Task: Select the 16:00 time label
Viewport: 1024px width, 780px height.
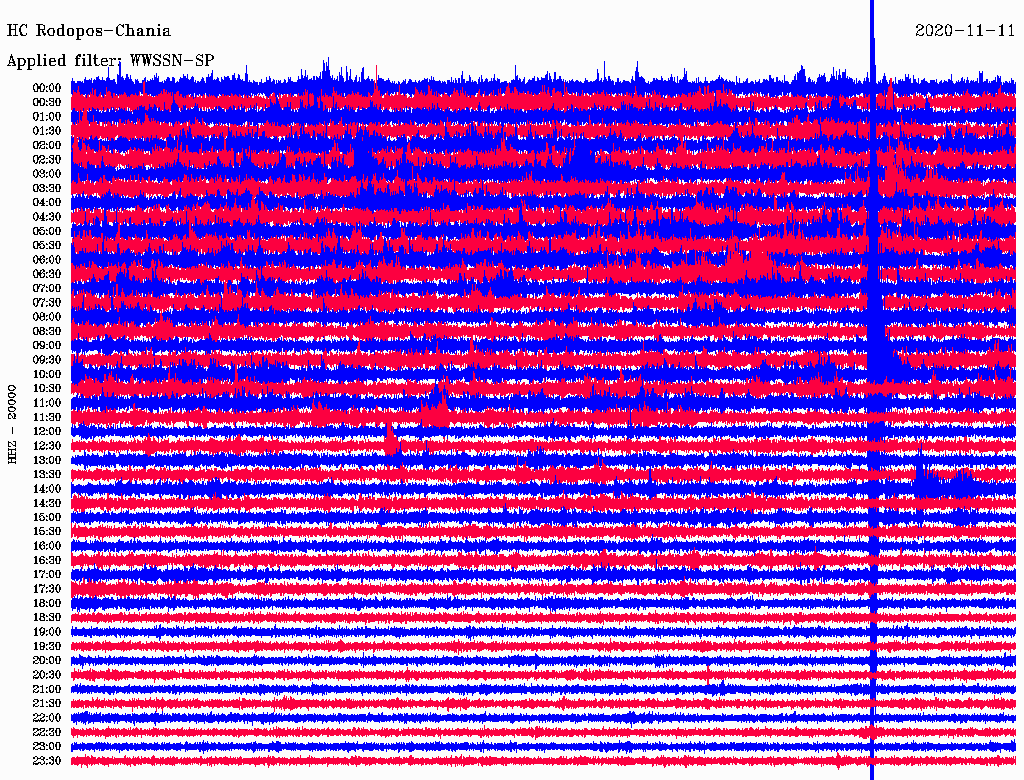Action: [x=47, y=546]
